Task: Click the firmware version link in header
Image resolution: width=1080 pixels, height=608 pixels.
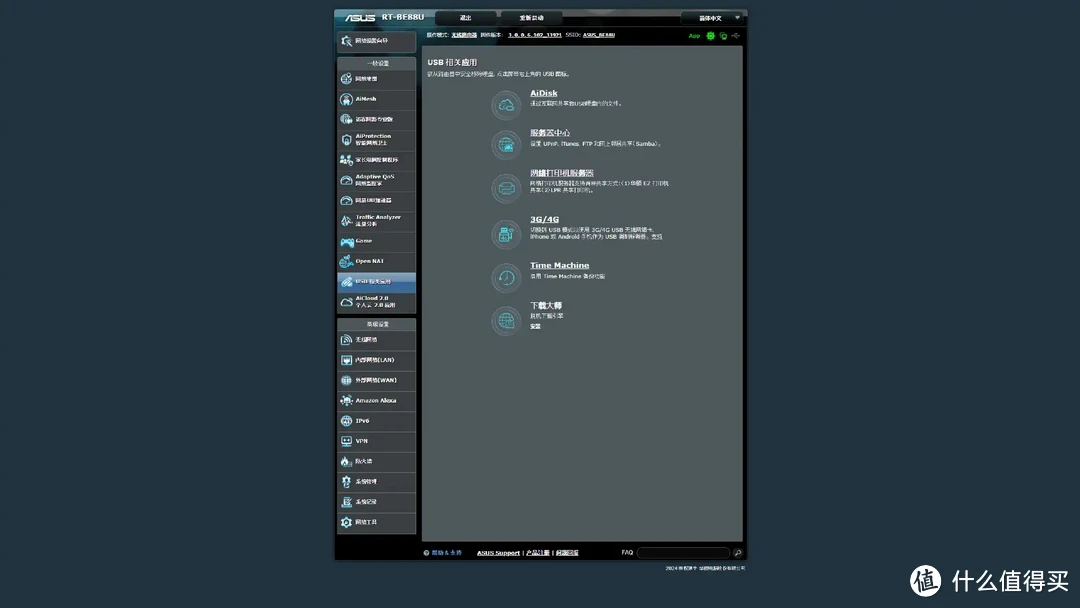Action: (x=534, y=35)
